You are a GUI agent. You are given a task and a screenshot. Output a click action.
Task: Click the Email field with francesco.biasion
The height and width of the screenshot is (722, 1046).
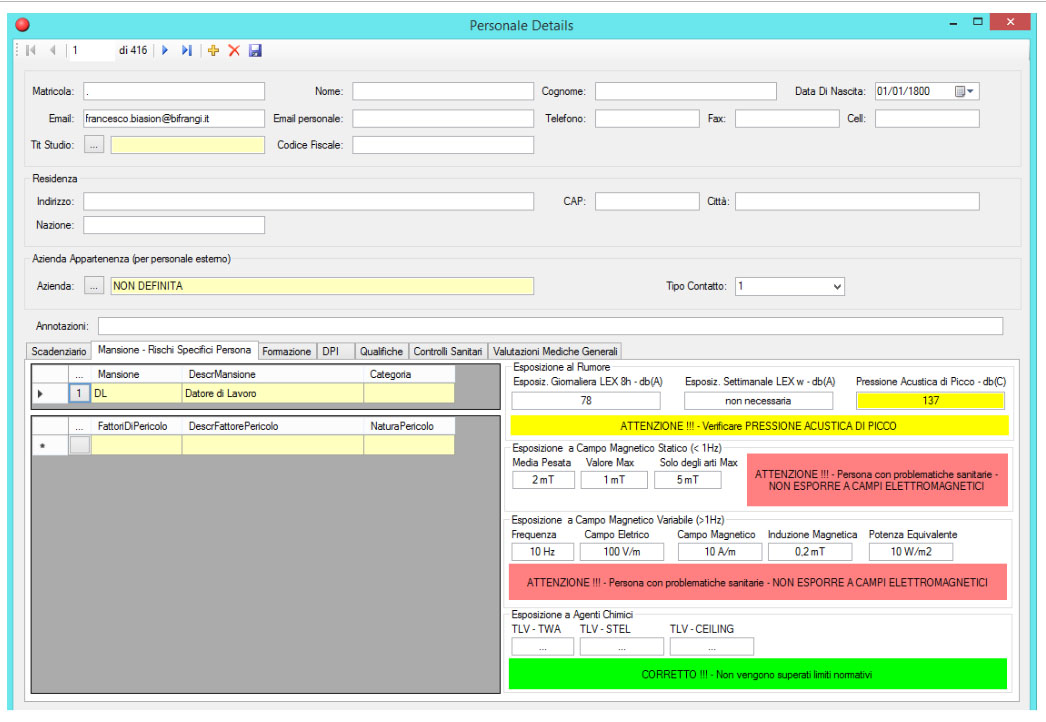pos(174,119)
